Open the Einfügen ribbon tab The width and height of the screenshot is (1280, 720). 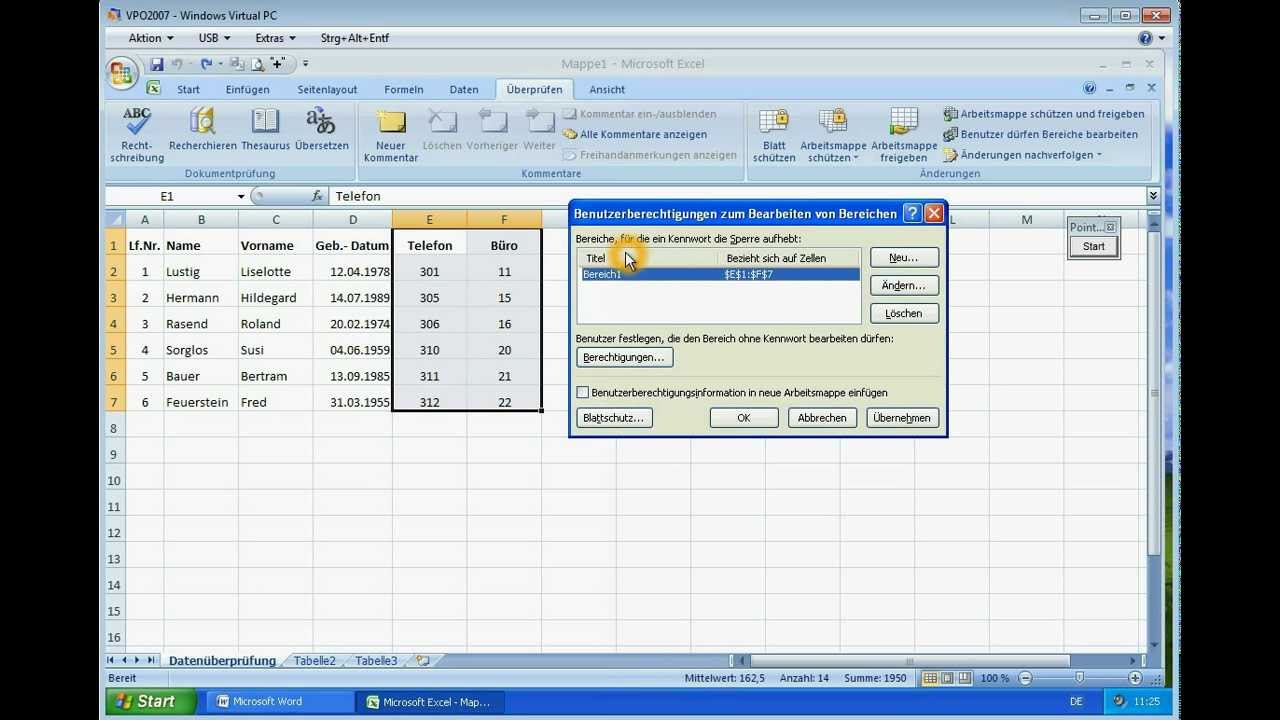click(247, 89)
